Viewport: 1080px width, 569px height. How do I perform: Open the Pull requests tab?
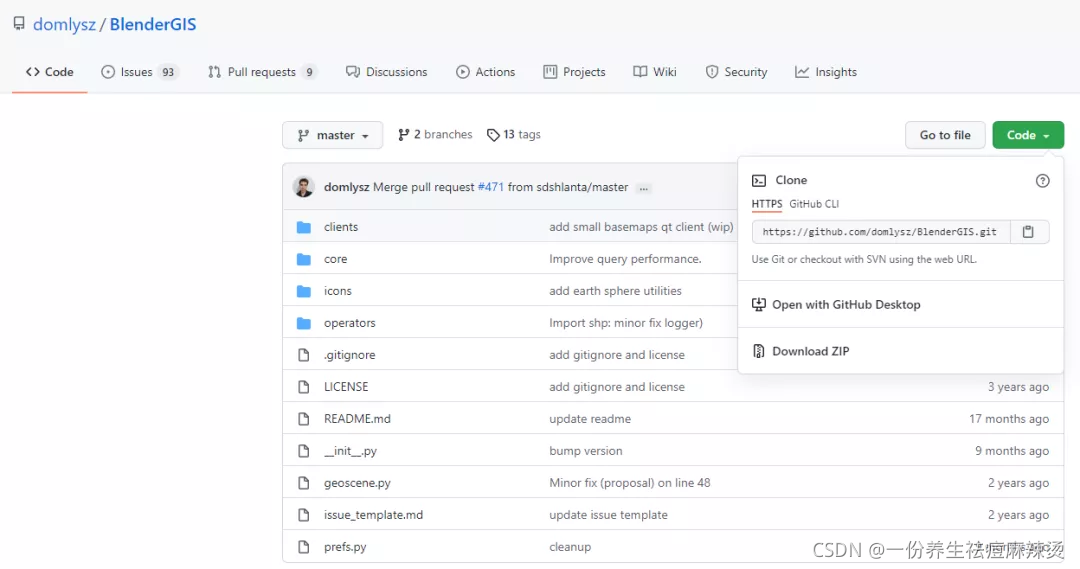coord(262,72)
